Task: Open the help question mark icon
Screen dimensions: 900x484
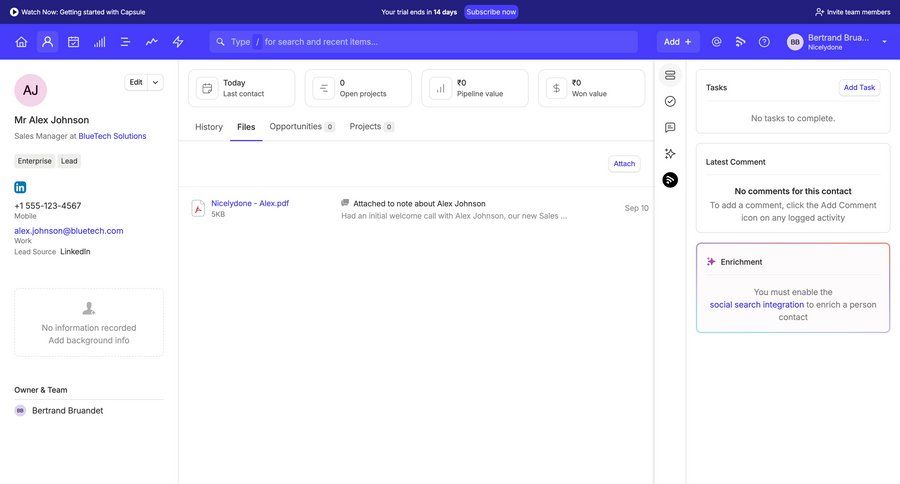Action: (764, 42)
